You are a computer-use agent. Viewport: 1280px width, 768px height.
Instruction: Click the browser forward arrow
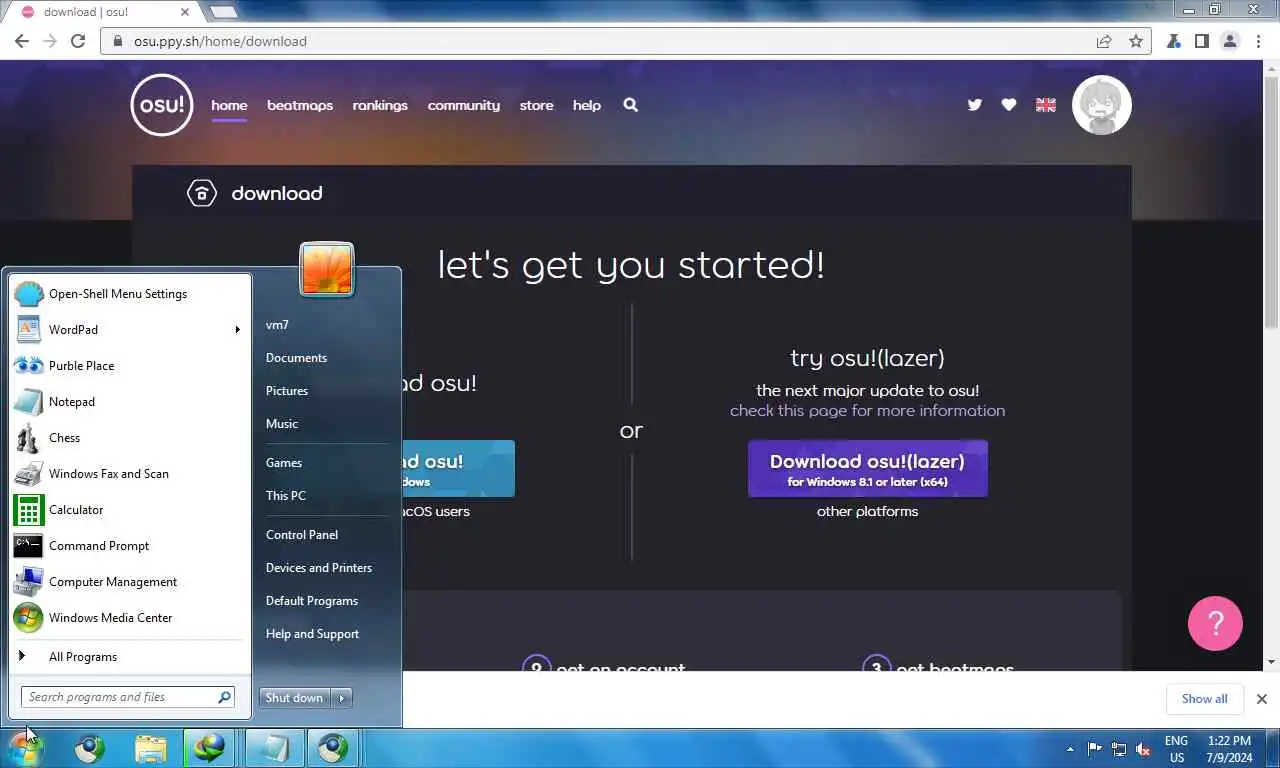coord(50,41)
